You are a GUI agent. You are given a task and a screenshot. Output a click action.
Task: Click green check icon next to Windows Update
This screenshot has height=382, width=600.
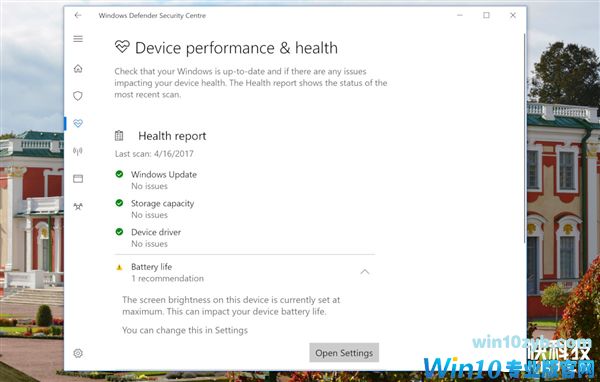(119, 174)
